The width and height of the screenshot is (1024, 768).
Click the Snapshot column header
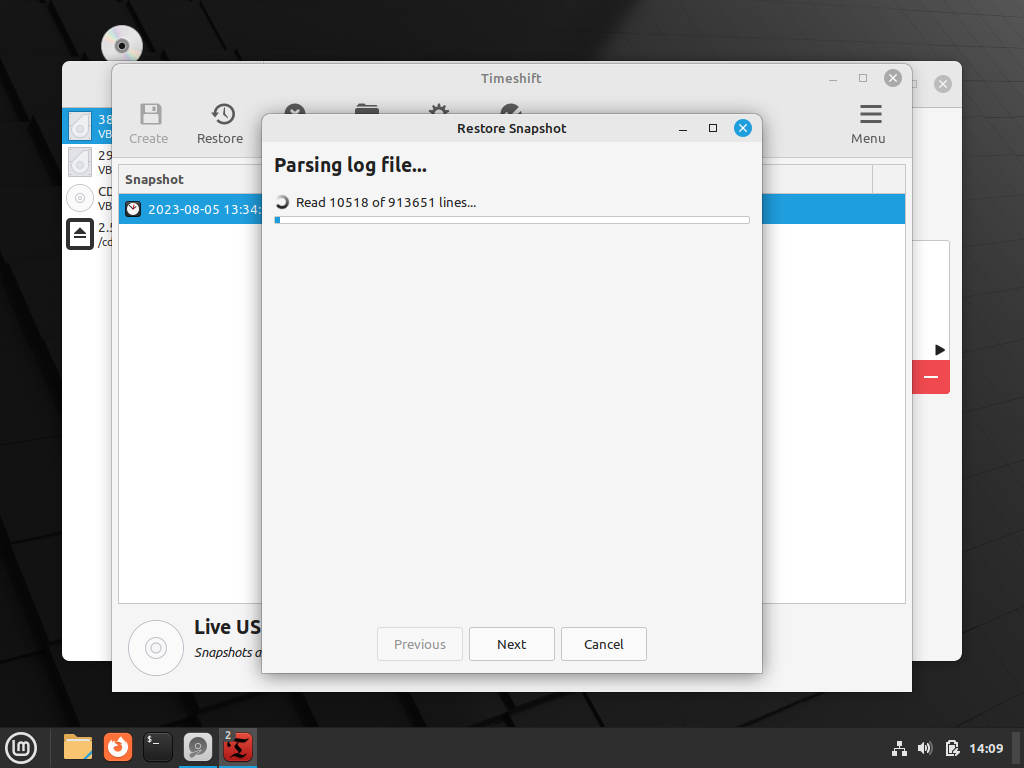(x=154, y=180)
